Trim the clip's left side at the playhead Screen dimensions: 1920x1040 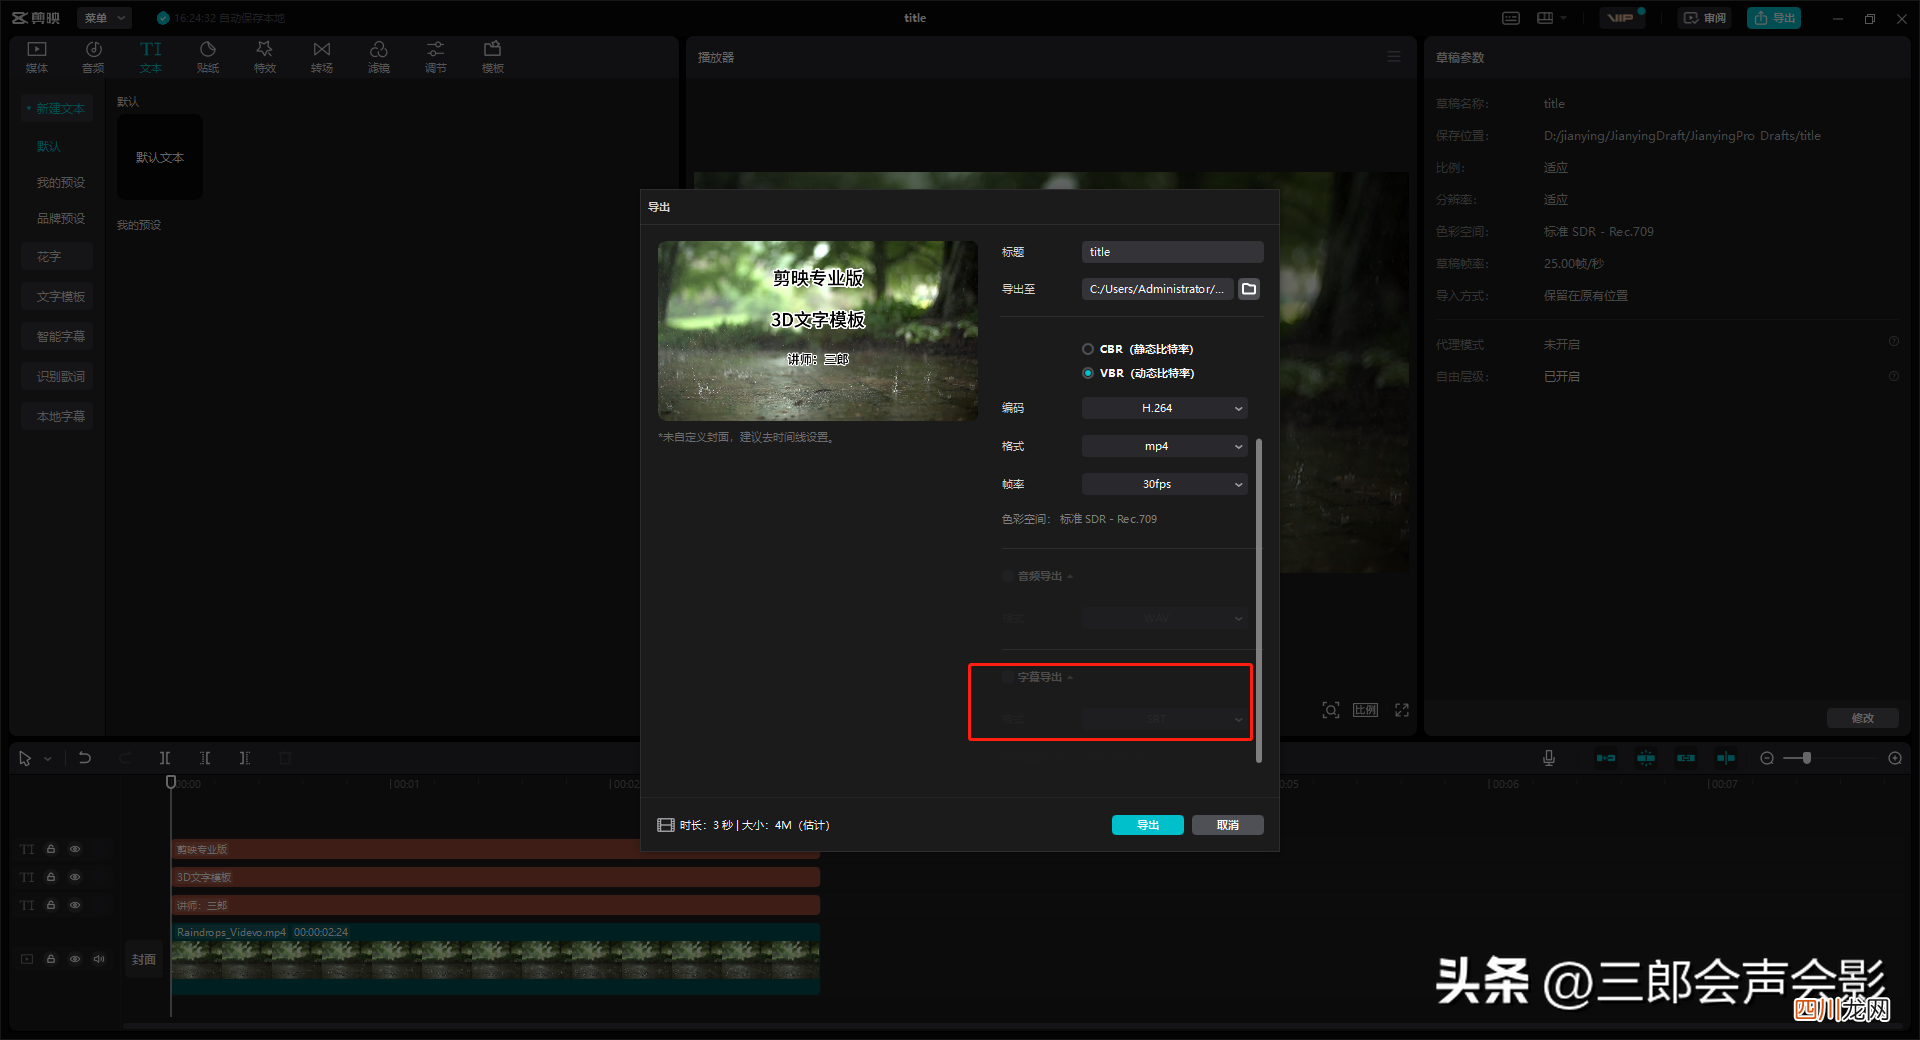(205, 758)
